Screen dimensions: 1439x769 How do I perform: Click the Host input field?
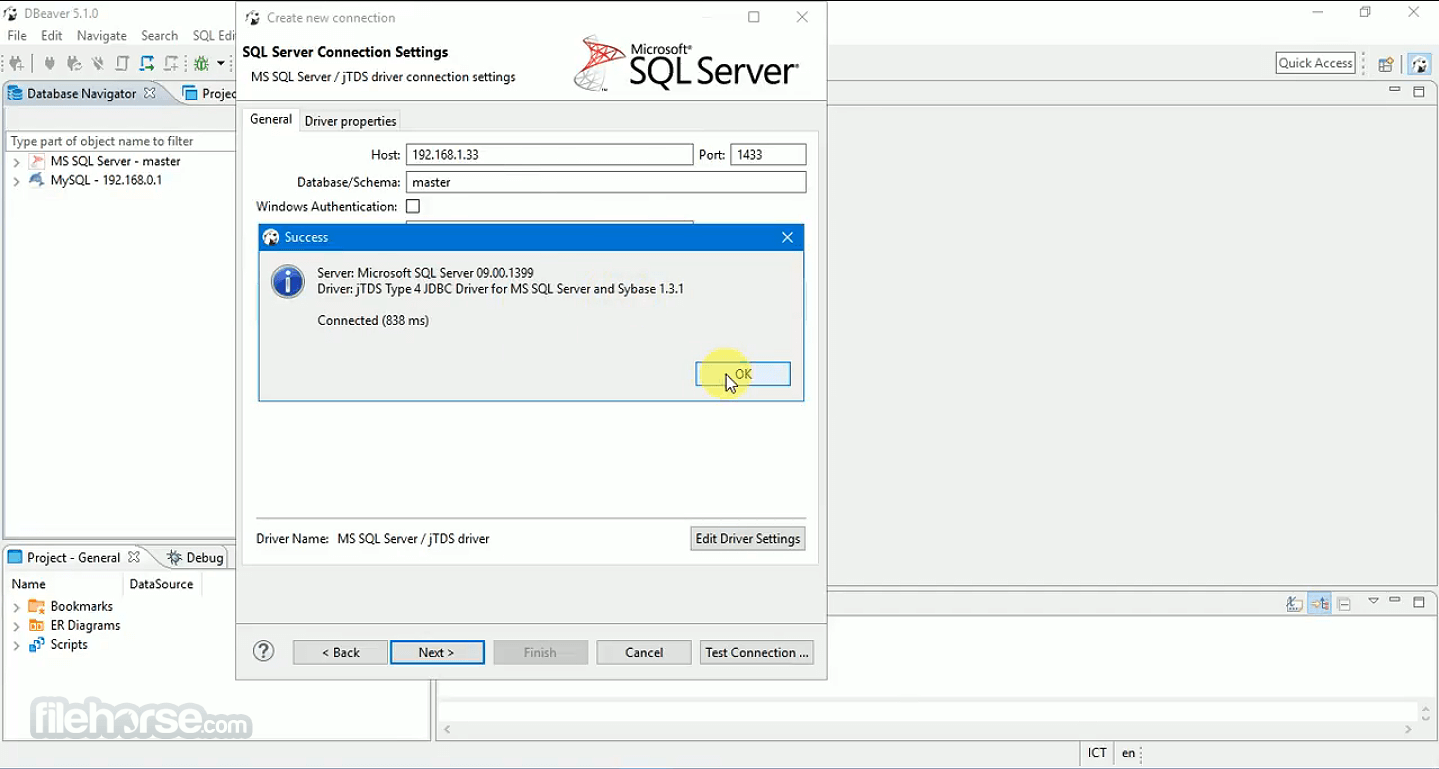point(549,155)
